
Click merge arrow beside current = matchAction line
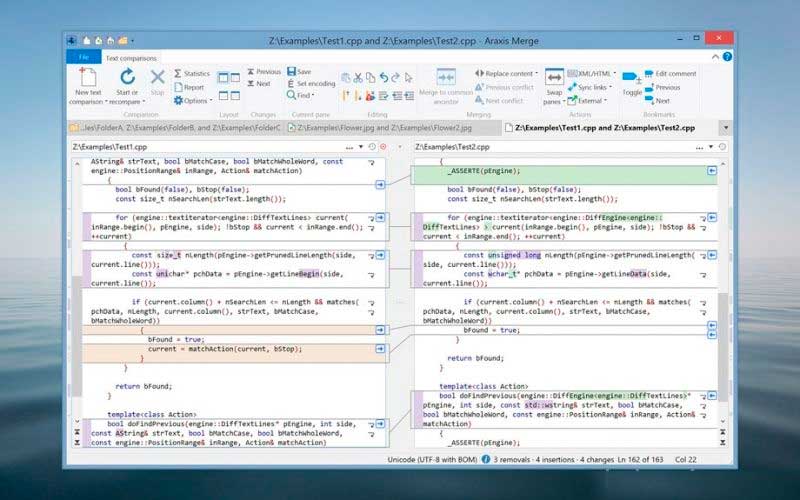point(380,348)
